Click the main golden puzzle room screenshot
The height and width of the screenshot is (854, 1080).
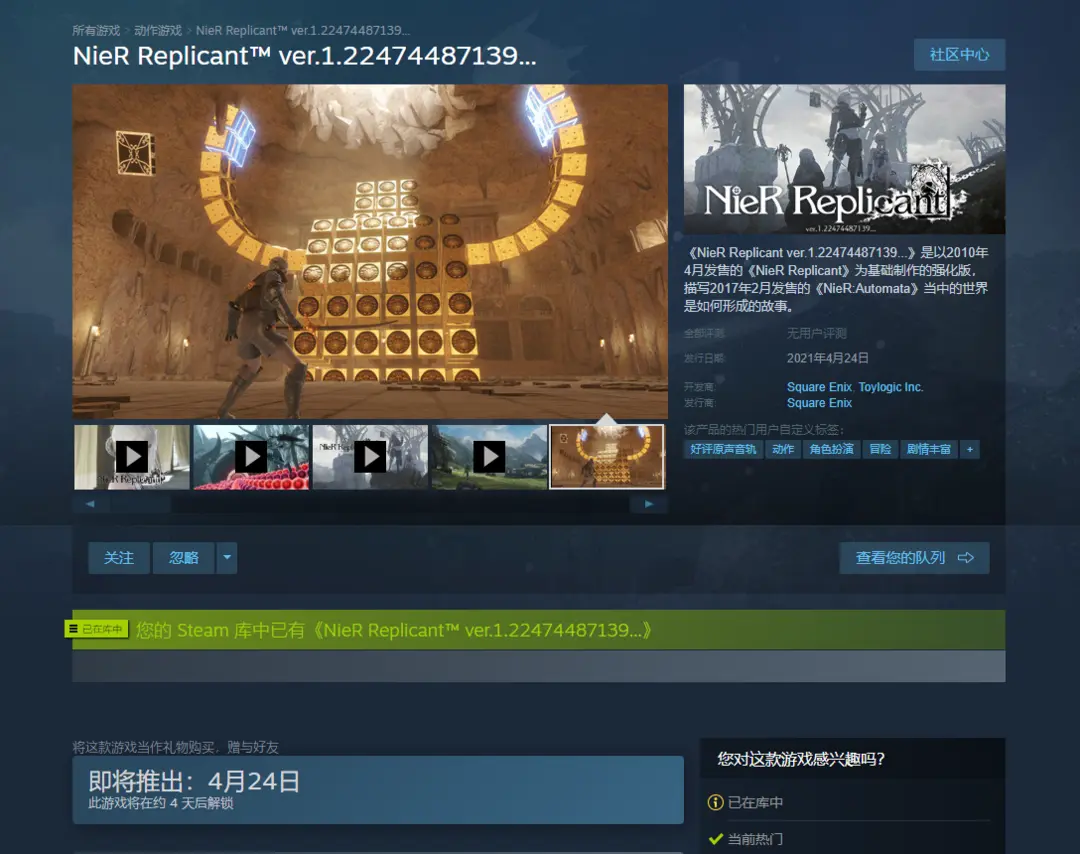click(x=370, y=251)
